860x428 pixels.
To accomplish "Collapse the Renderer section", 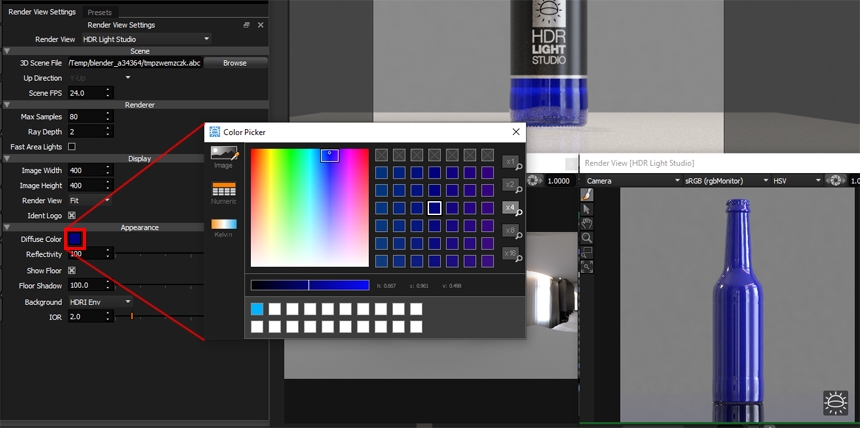I will point(7,104).
